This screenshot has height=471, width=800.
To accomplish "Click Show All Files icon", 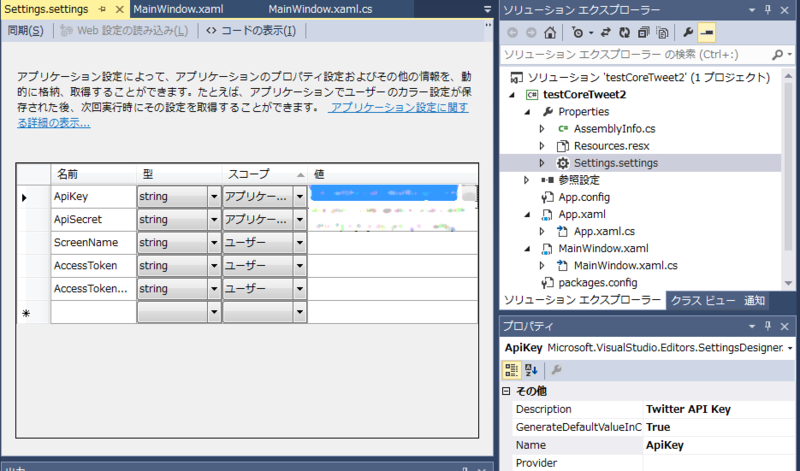I will tap(662, 33).
